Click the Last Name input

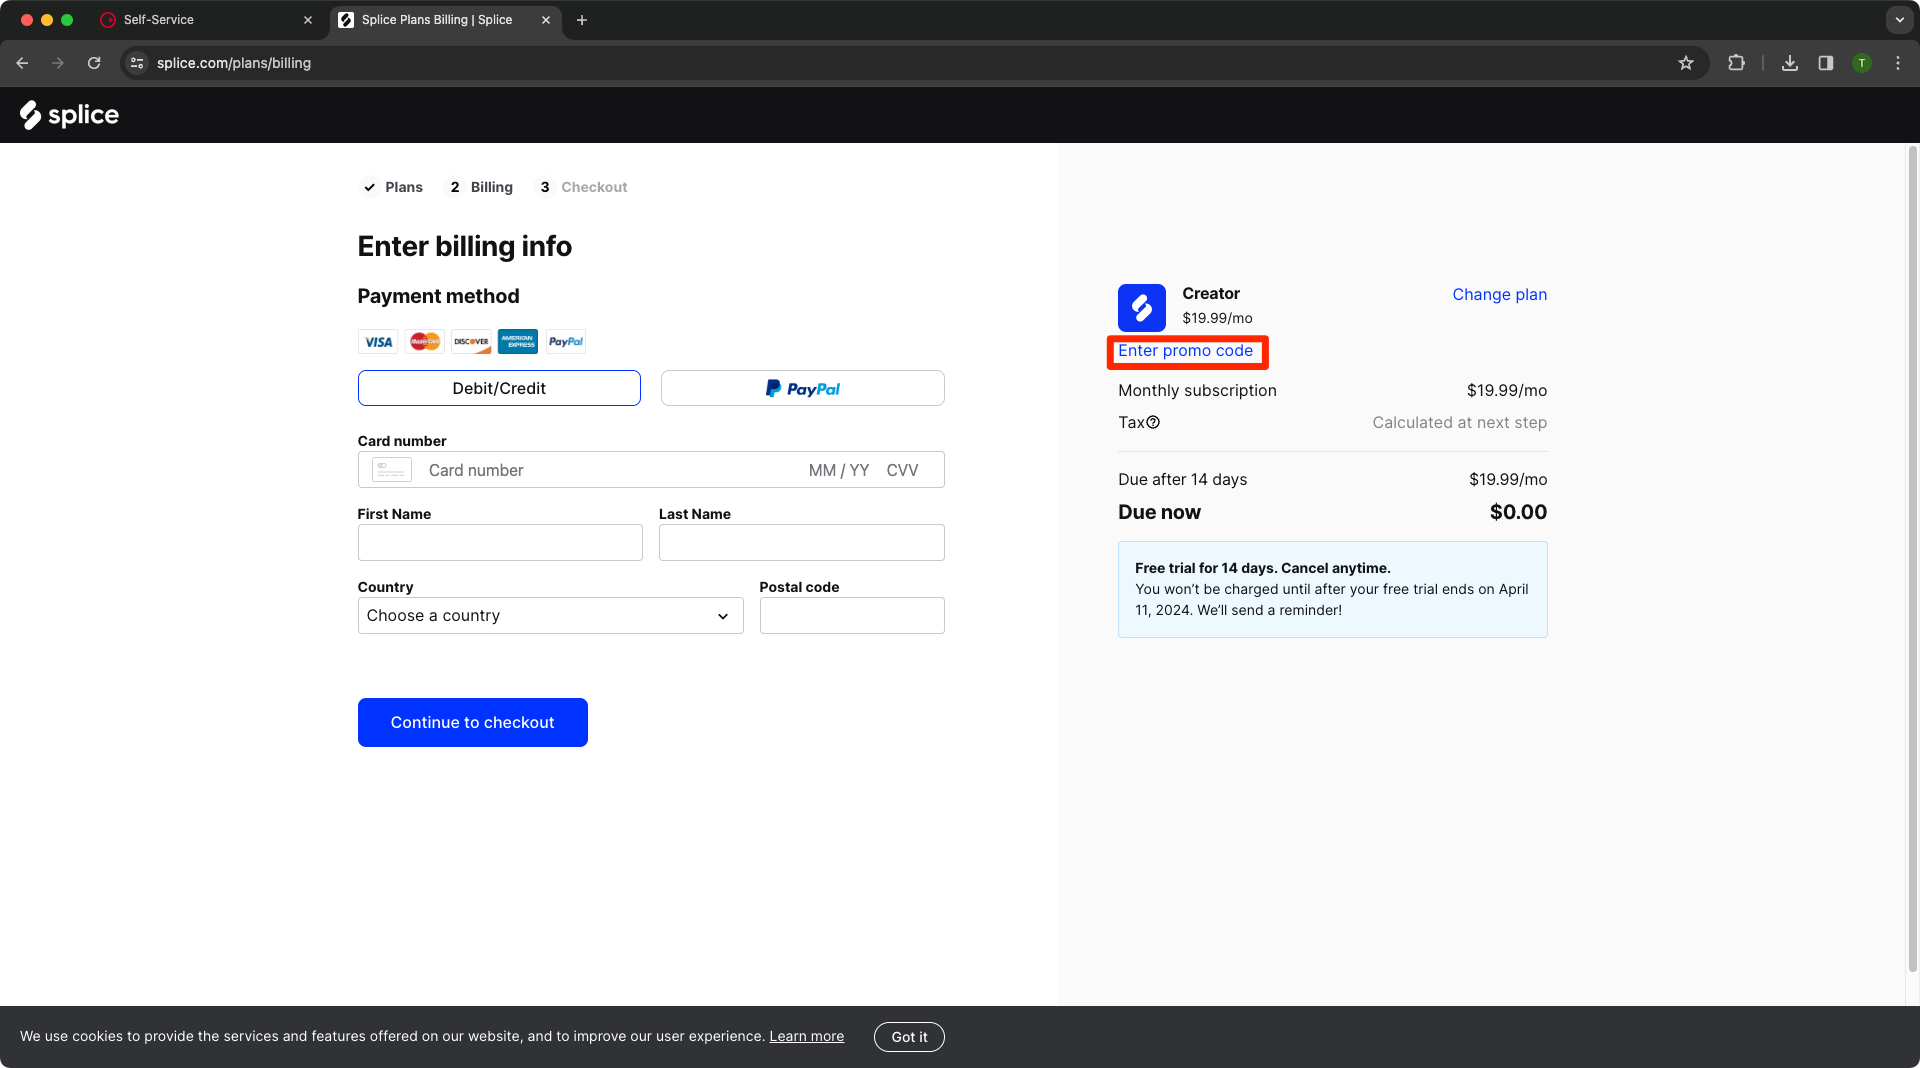point(802,543)
